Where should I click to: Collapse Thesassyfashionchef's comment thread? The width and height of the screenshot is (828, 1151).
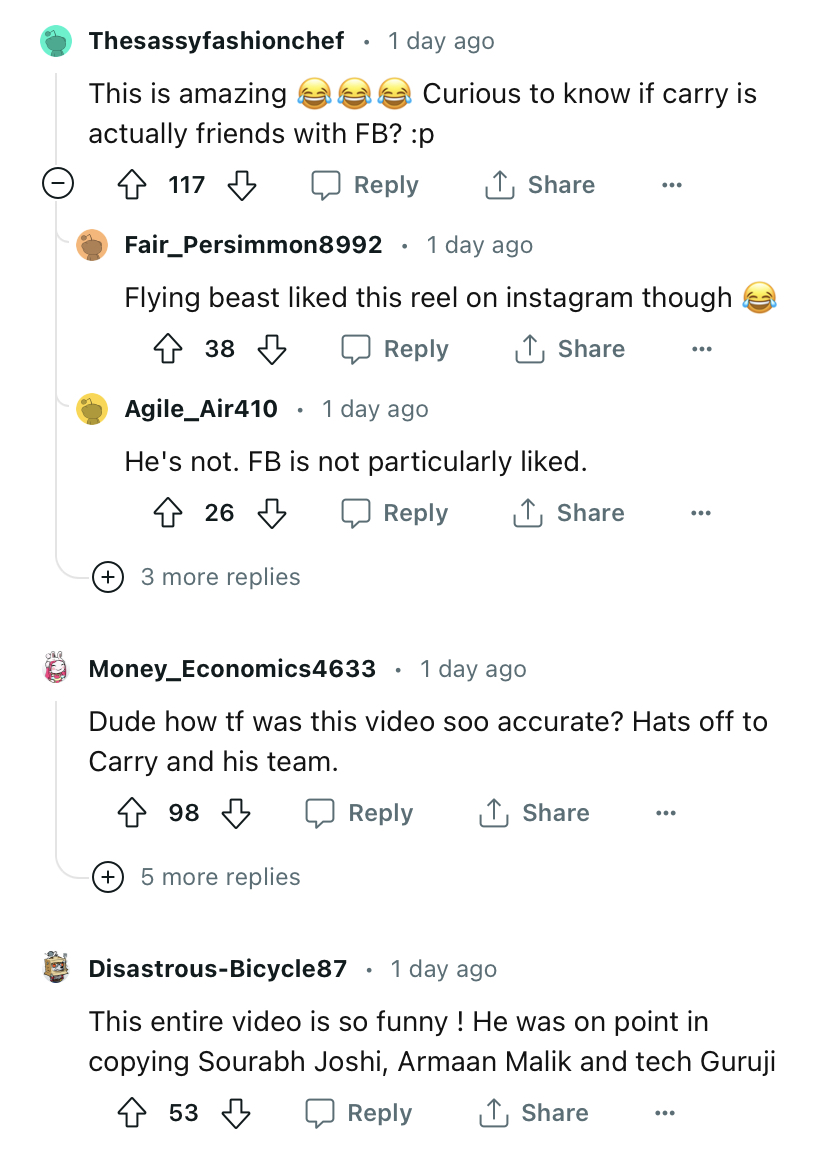click(x=57, y=185)
